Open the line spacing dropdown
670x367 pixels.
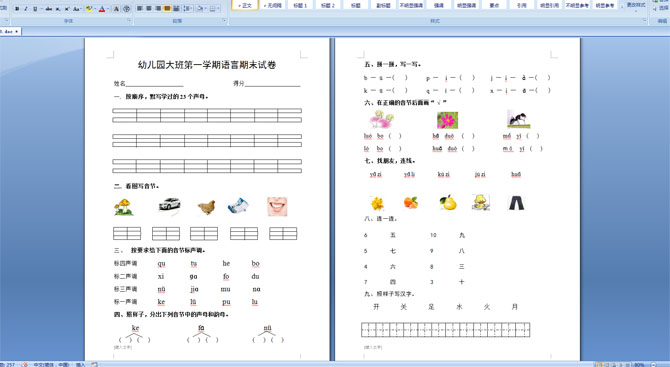click(188, 8)
